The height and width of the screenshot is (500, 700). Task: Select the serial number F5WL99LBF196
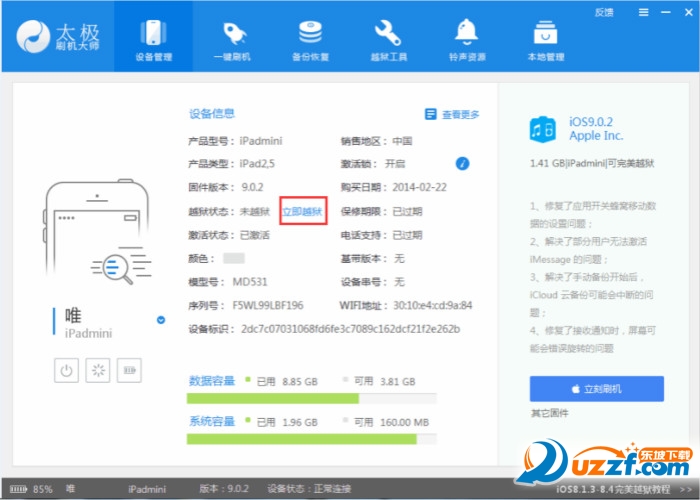point(268,306)
